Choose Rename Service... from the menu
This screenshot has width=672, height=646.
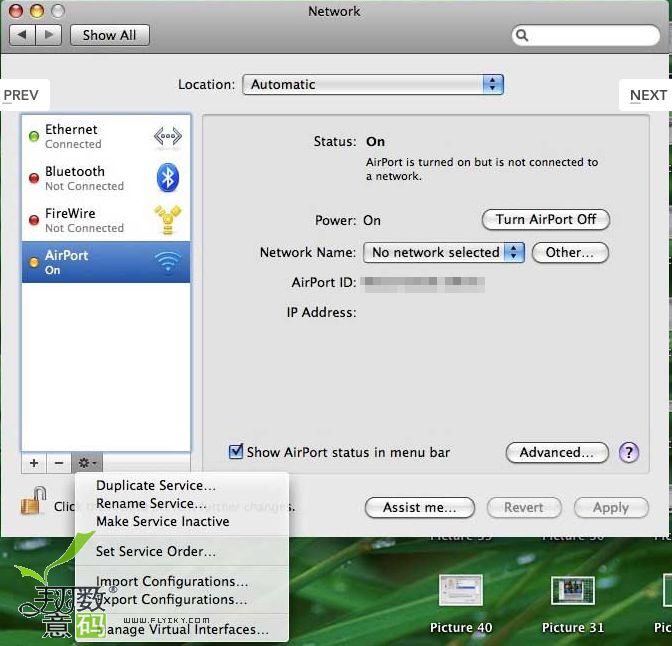tap(182, 503)
